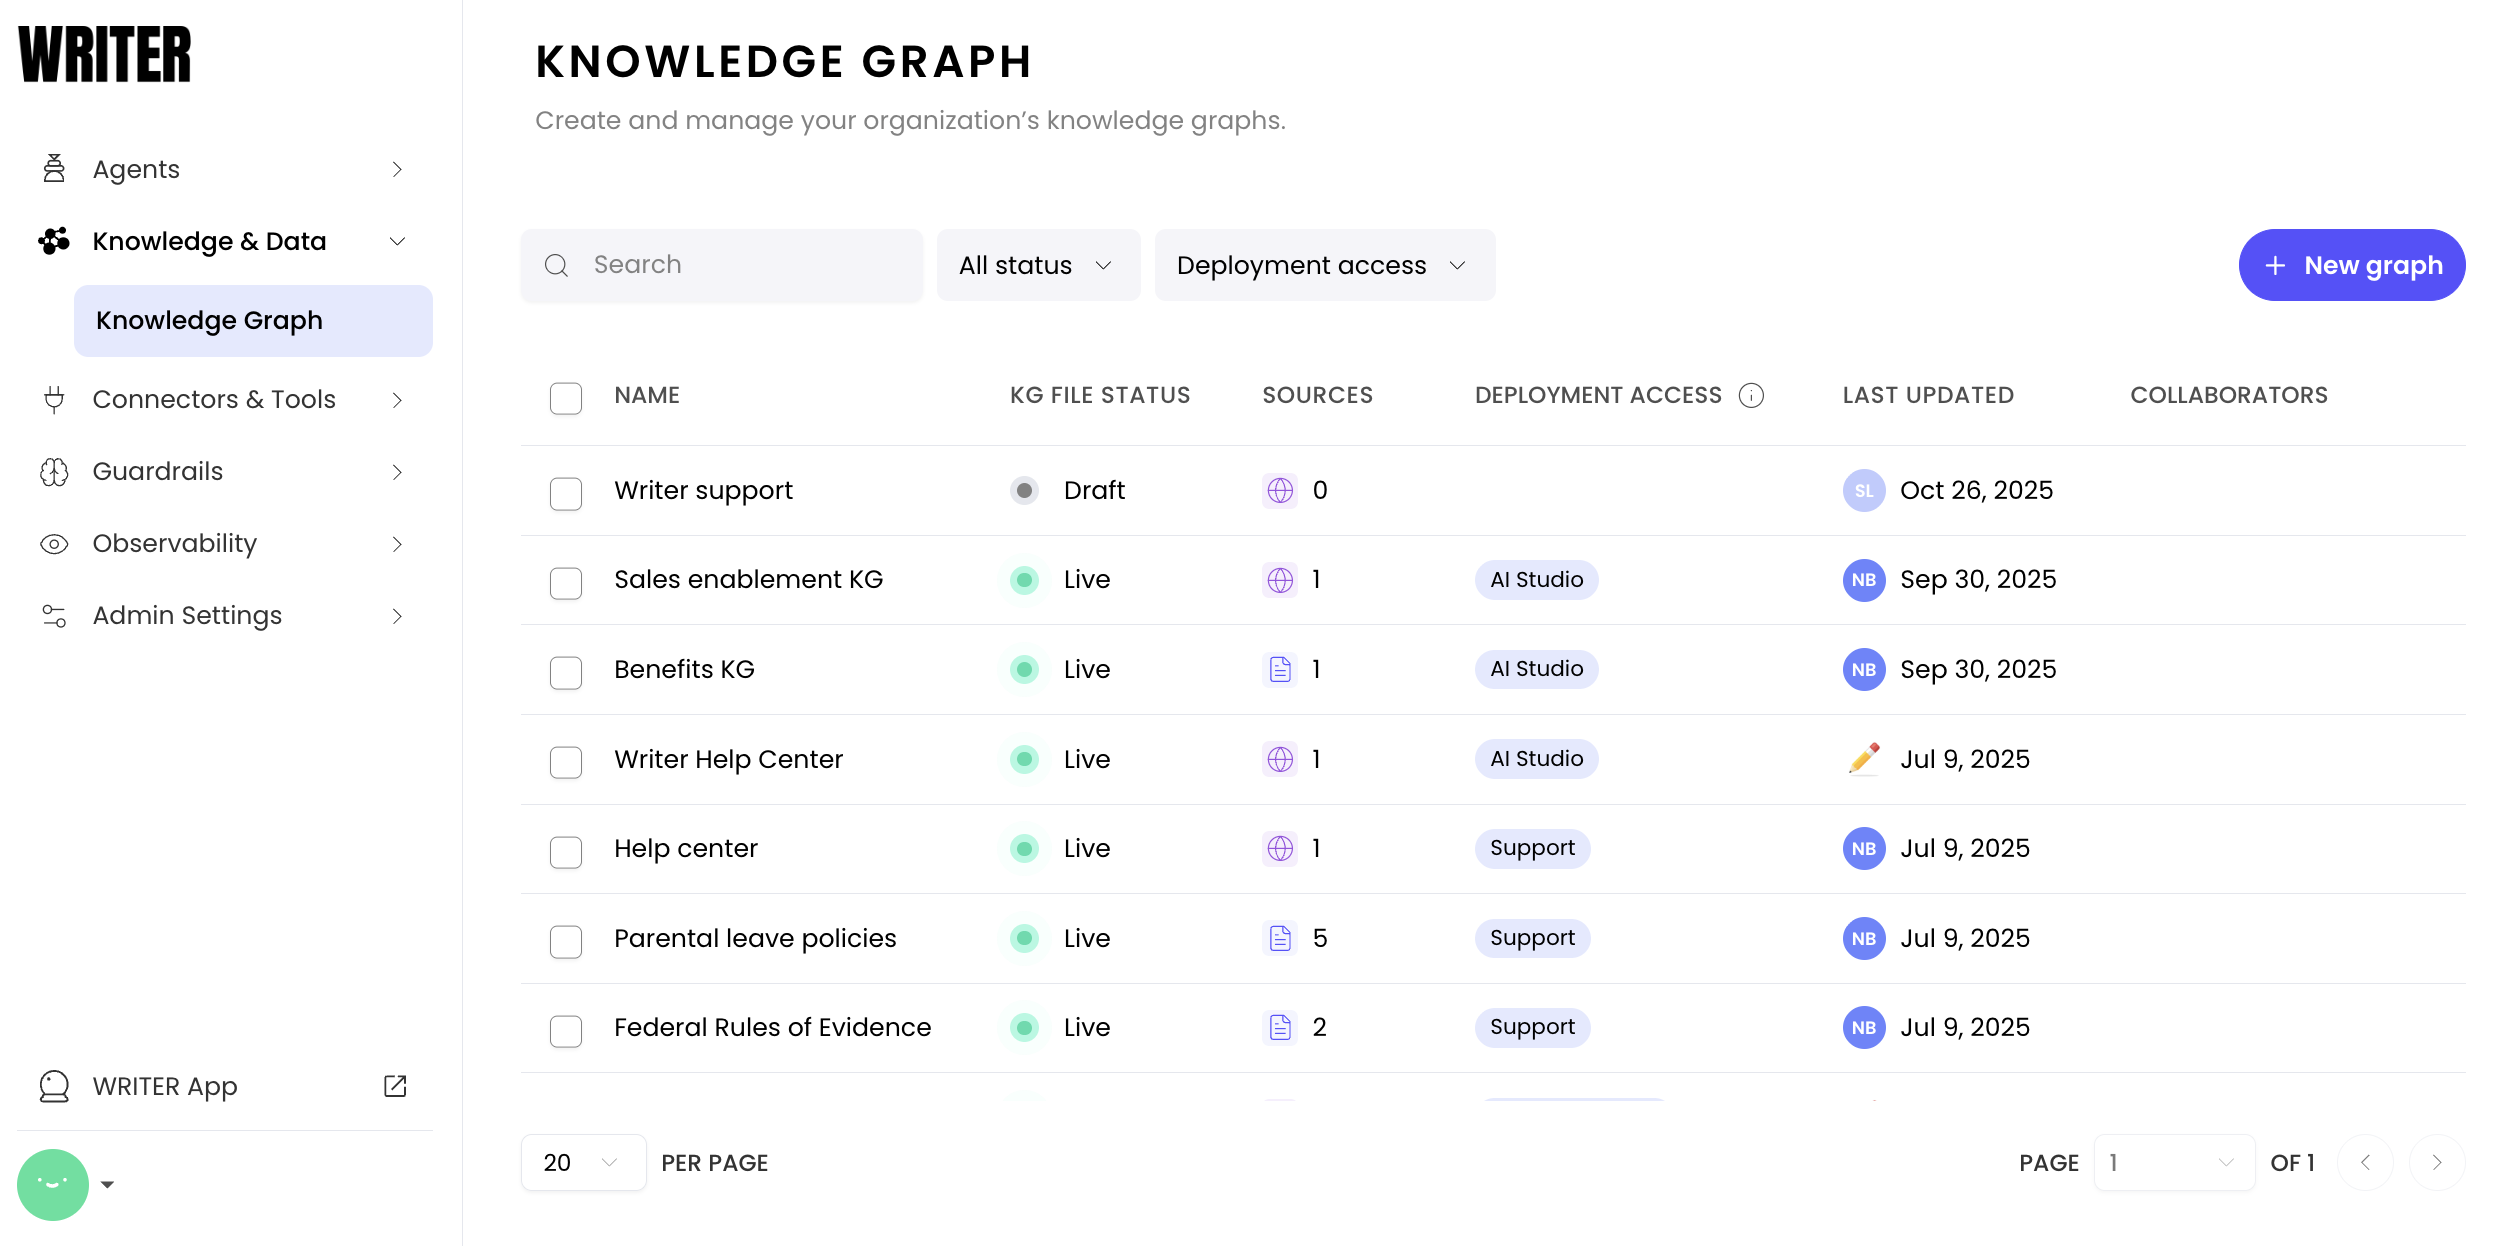This screenshot has height=1246, width=2506.
Task: Click the Observability eye icon
Action: point(54,544)
